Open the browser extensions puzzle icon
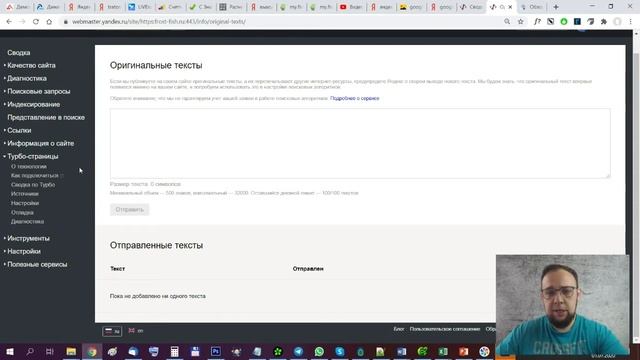 click(x=604, y=22)
